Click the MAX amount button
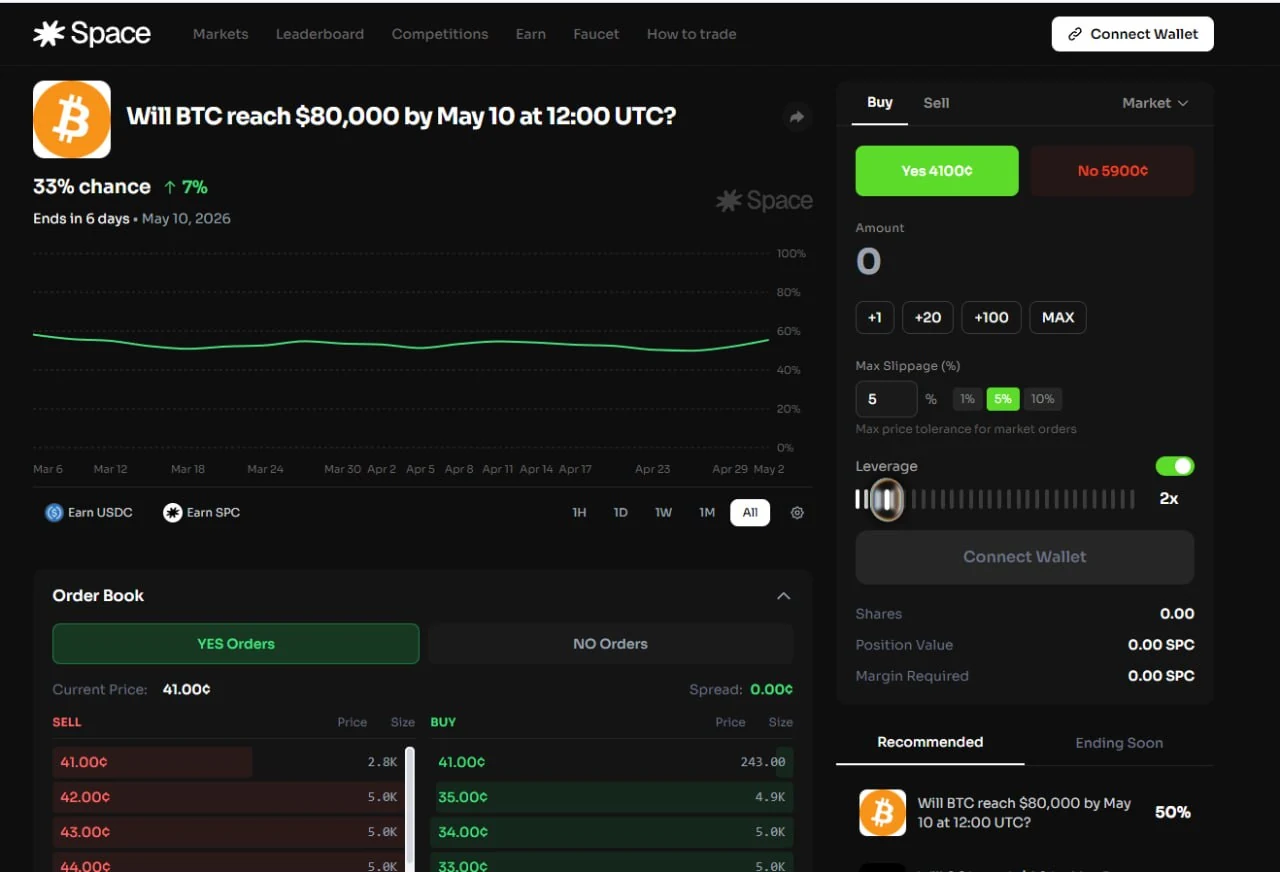The height and width of the screenshot is (872, 1280). point(1058,317)
